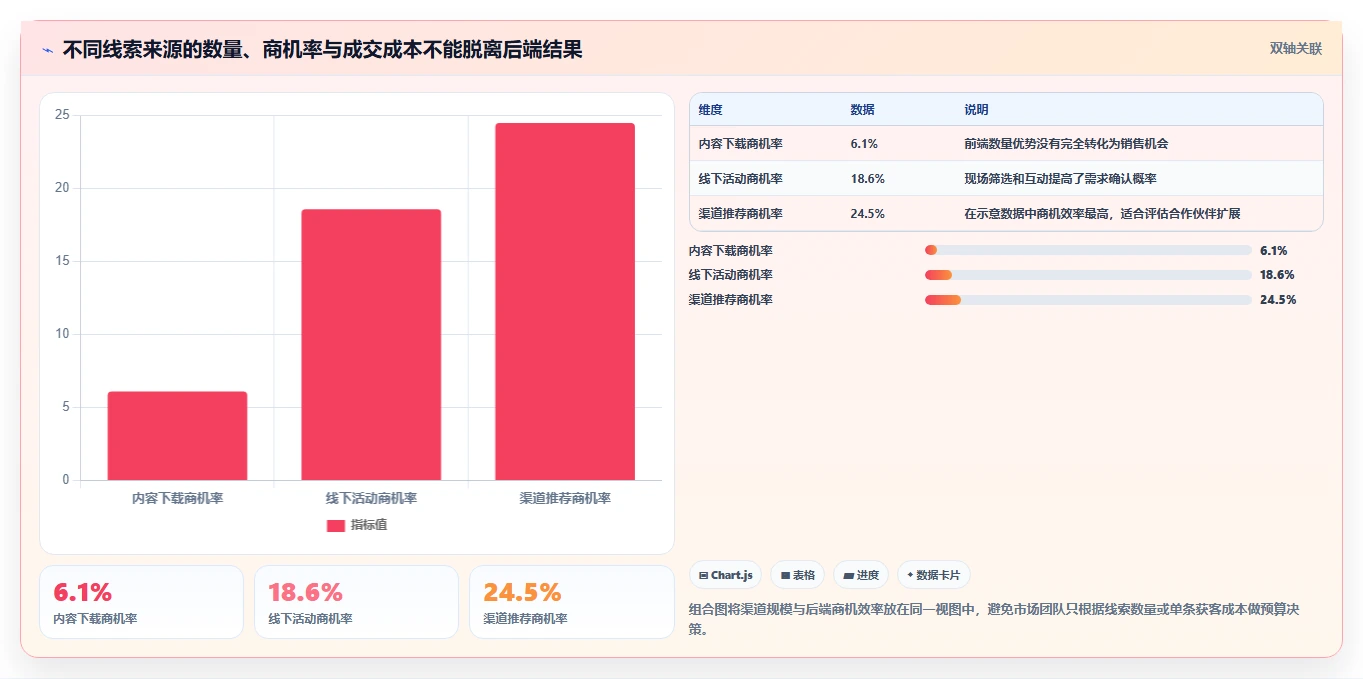
Task: Click the 线下活动商机率 chart bar
Action: point(371,345)
